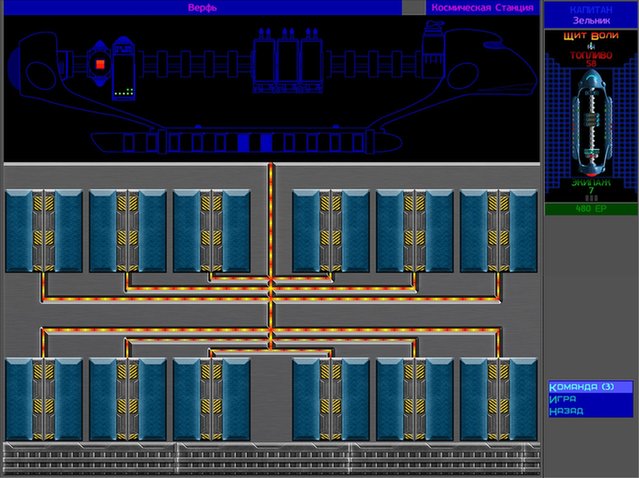Select the sixth upper-row hangar bay
The height and width of the screenshot is (478, 639).
499,231
